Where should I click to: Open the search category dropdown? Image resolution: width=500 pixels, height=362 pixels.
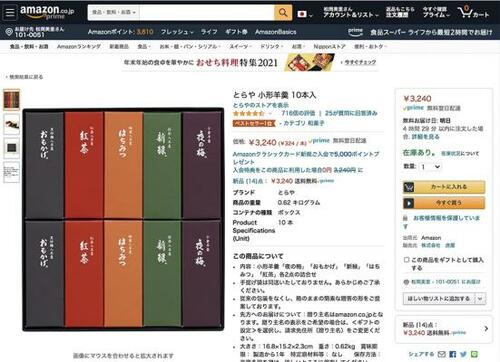114,13
